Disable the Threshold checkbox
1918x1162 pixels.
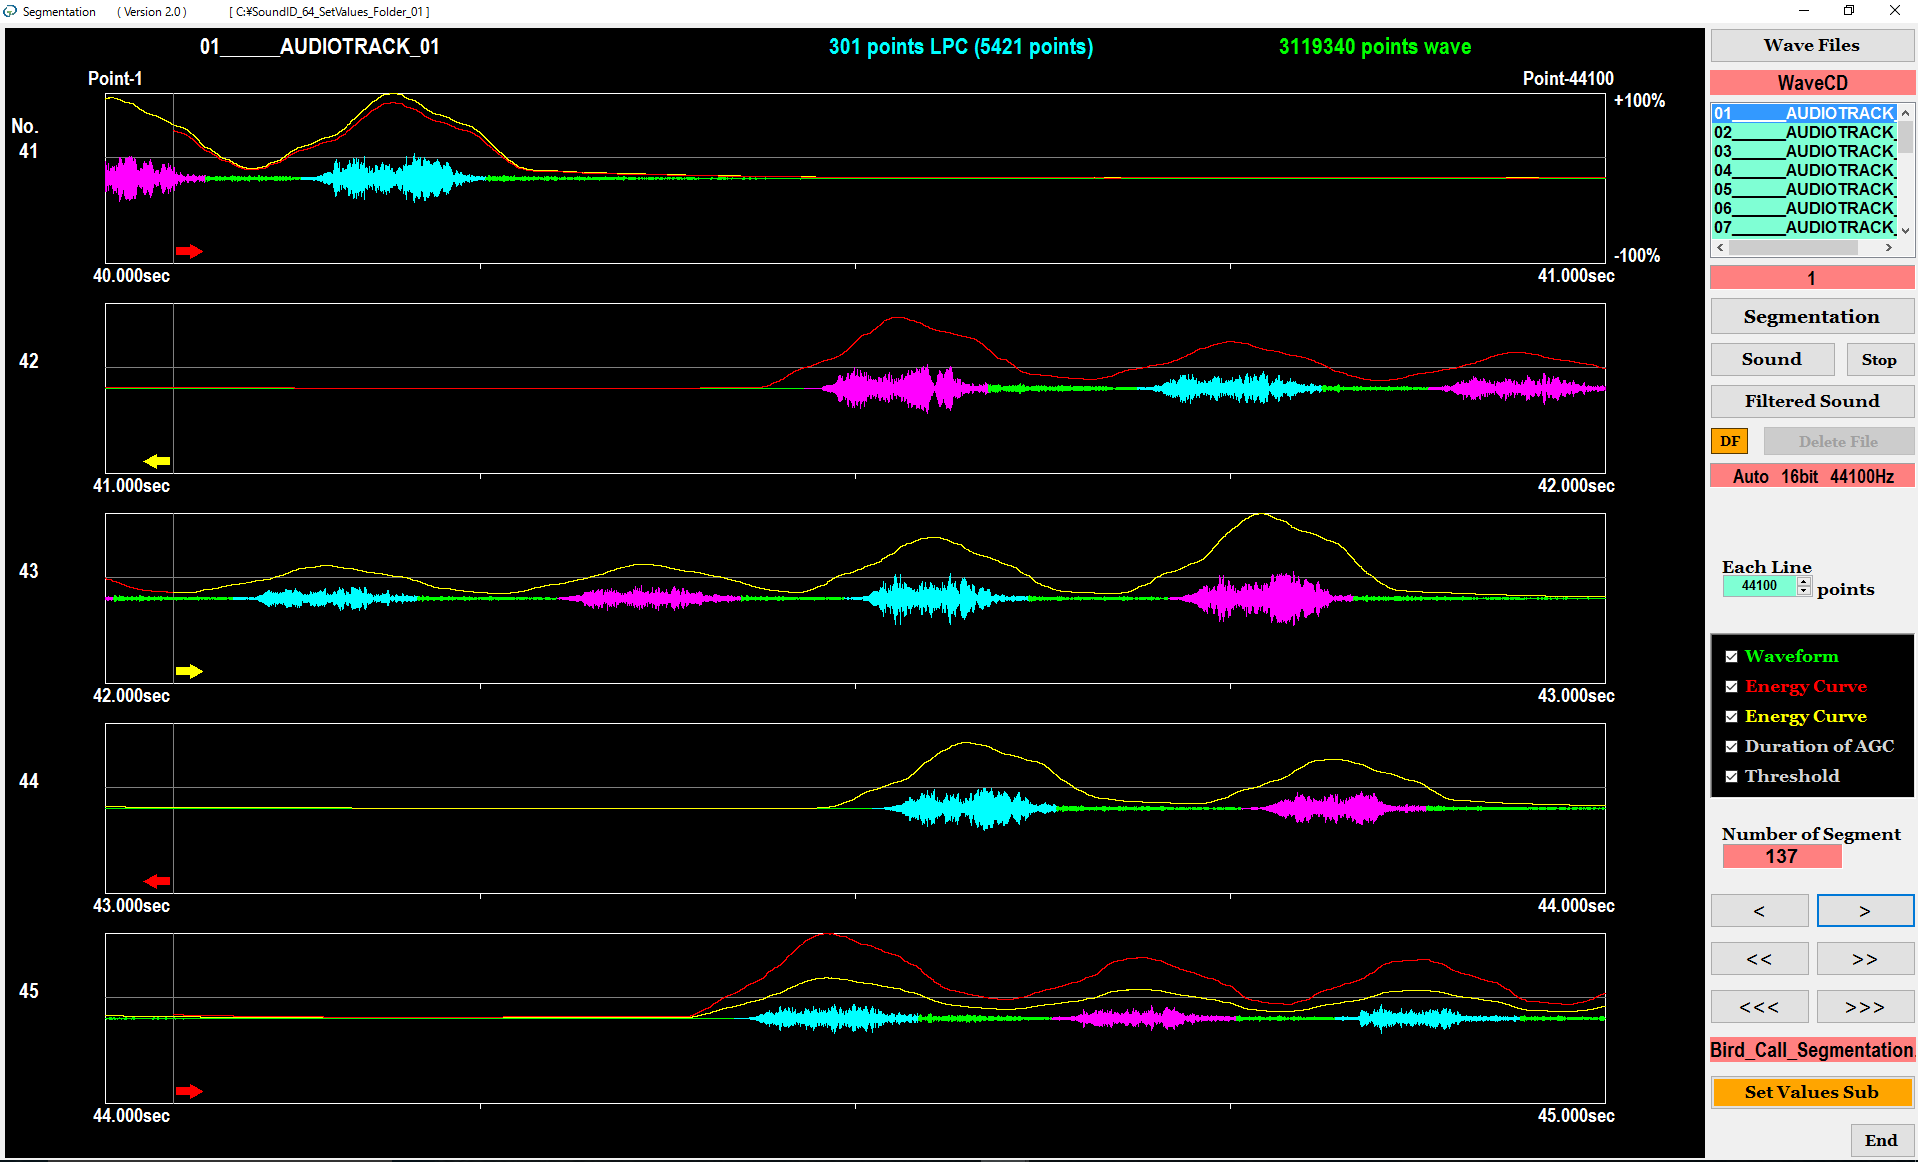pos(1731,777)
